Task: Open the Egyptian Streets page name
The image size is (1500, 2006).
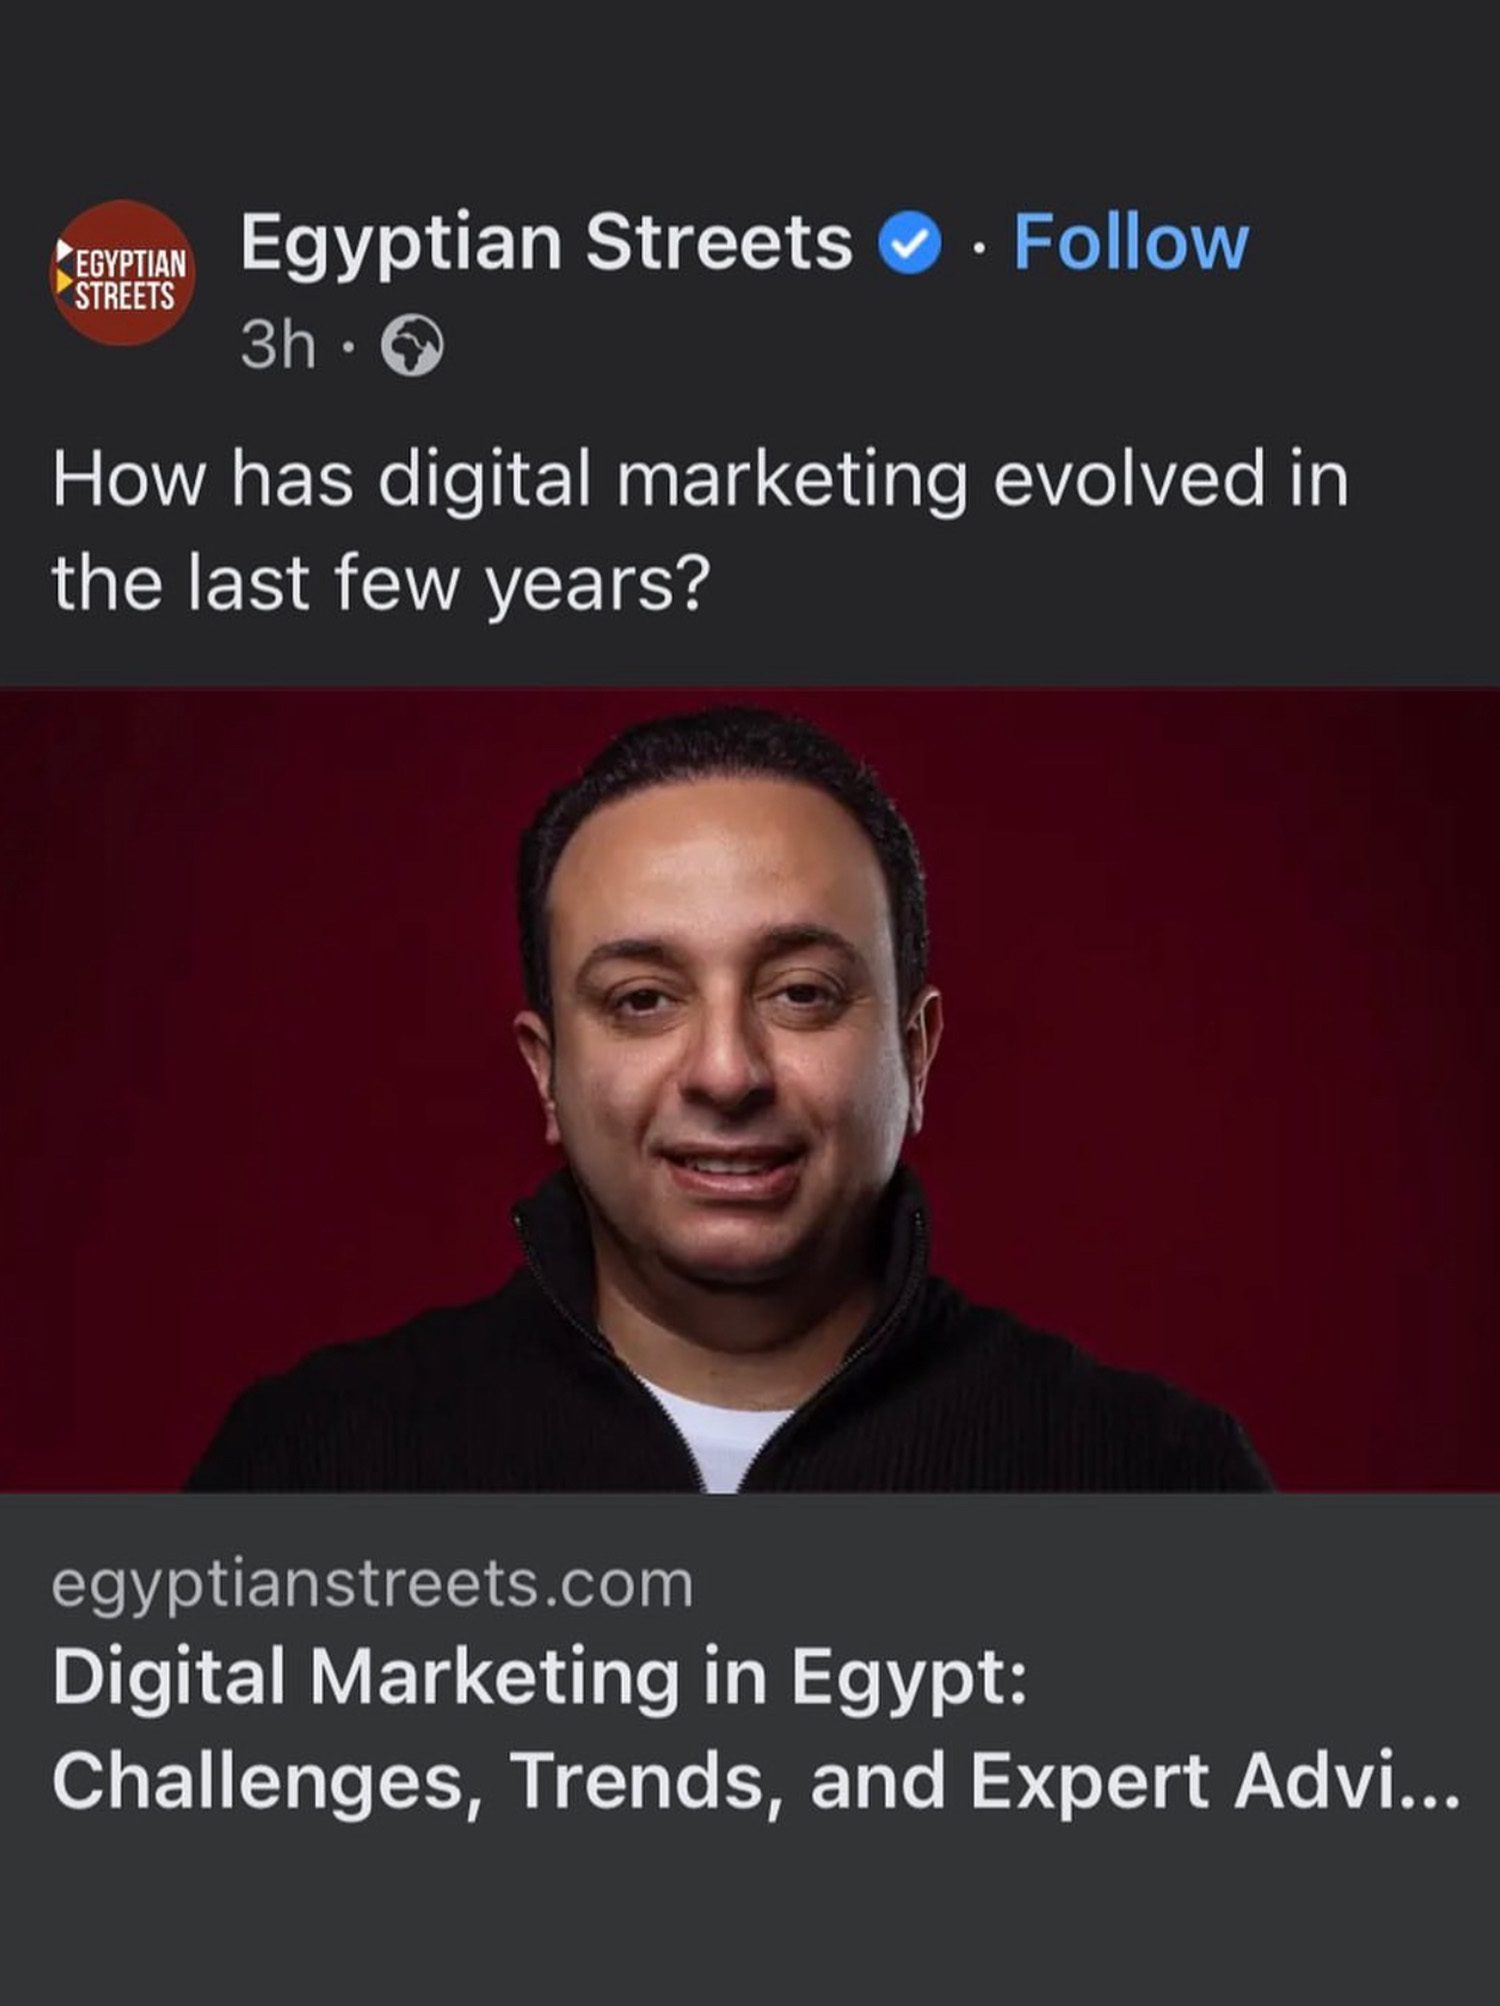Action: click(546, 243)
